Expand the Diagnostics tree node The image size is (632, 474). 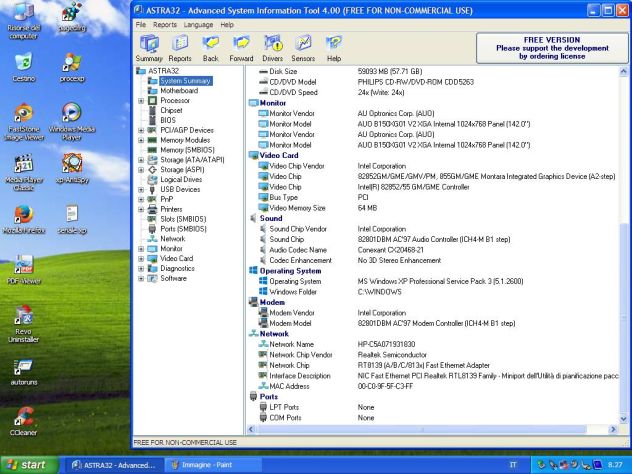point(141,268)
